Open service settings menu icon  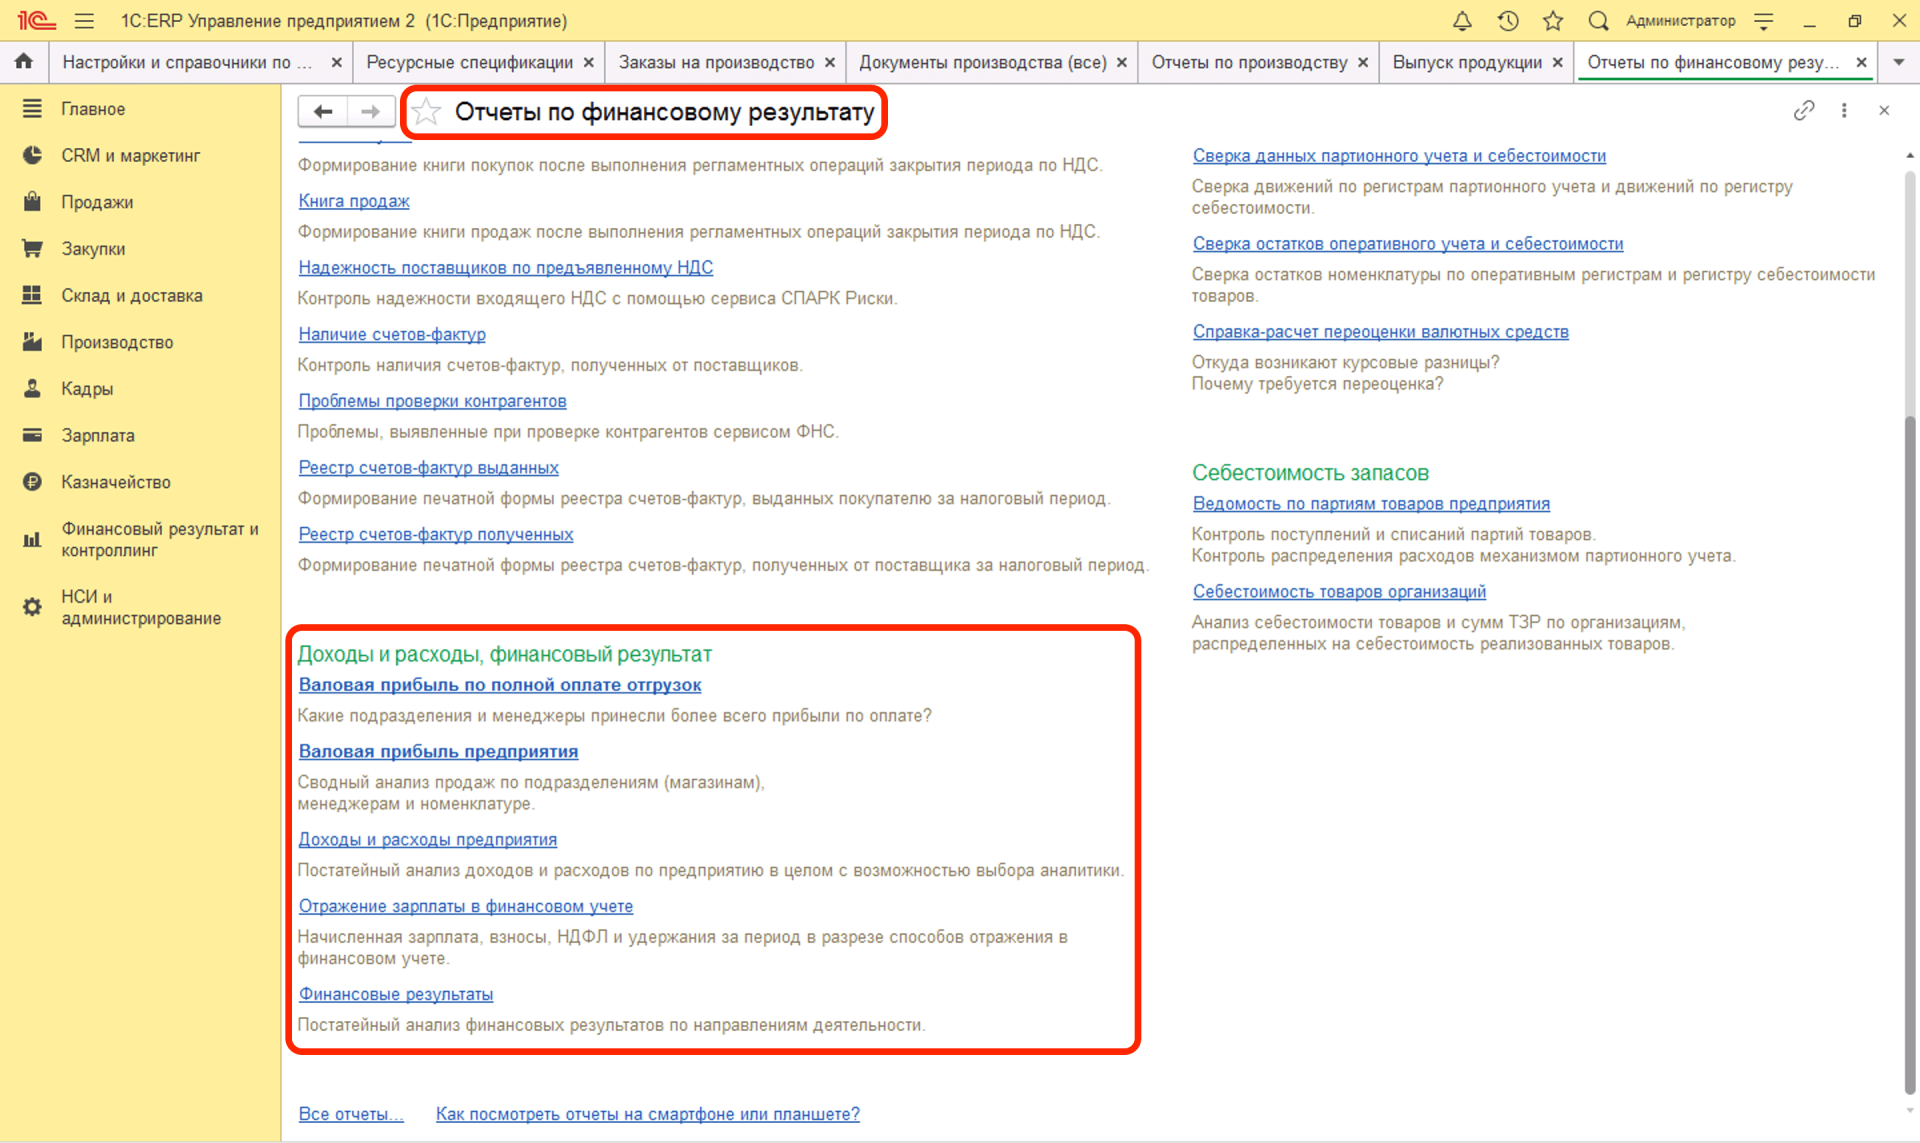[x=1764, y=21]
